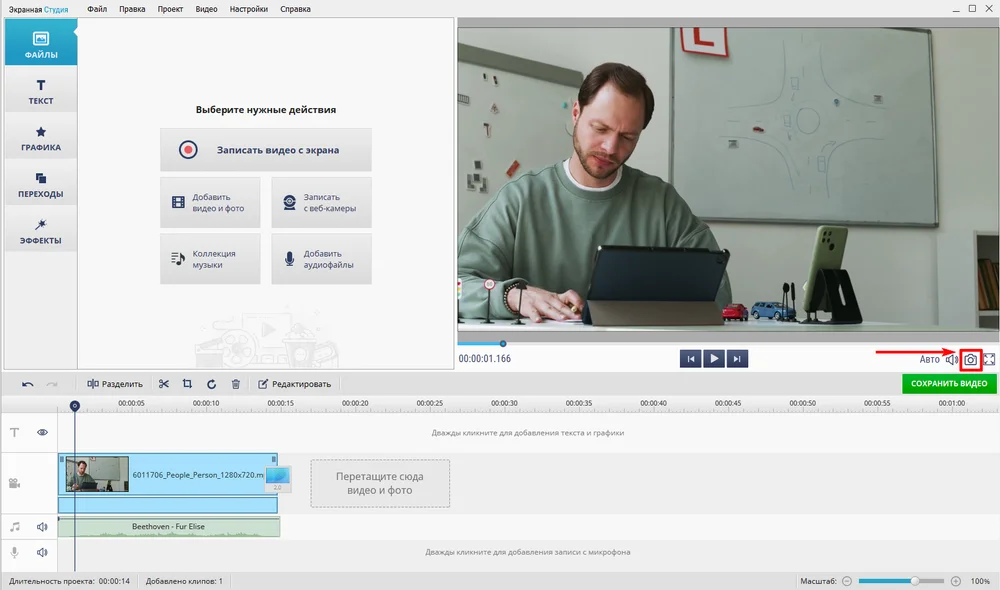Toggle preview volume speaker icon

coord(952,359)
